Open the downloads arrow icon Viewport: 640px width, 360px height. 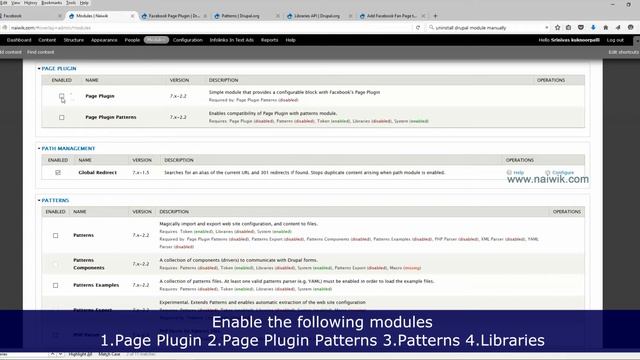(593, 28)
